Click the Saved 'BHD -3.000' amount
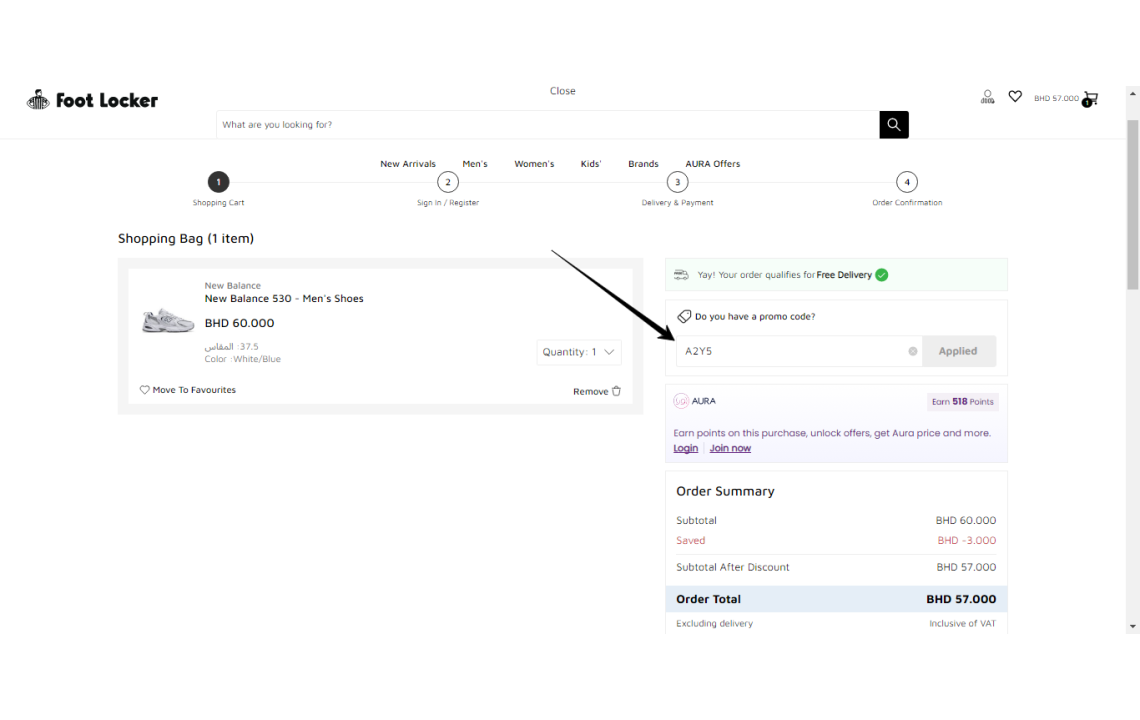Image resolution: width=1140 pixels, height=720 pixels. tap(967, 540)
